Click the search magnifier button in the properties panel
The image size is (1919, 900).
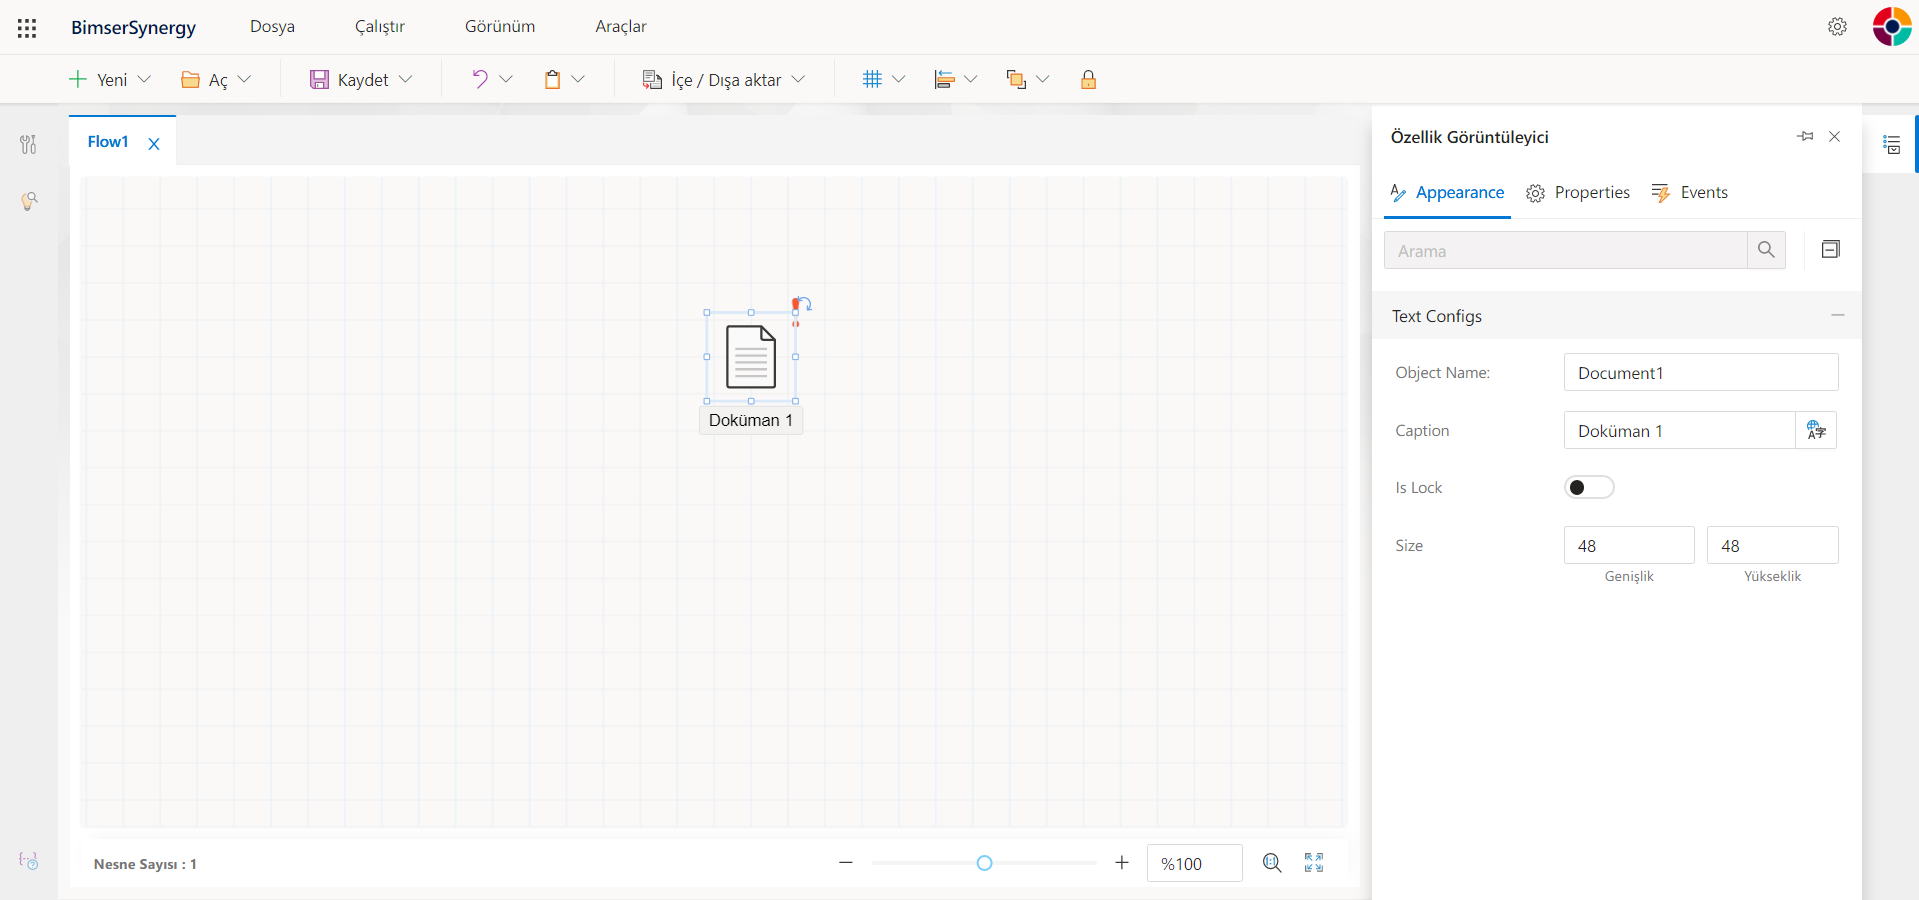[x=1766, y=250]
